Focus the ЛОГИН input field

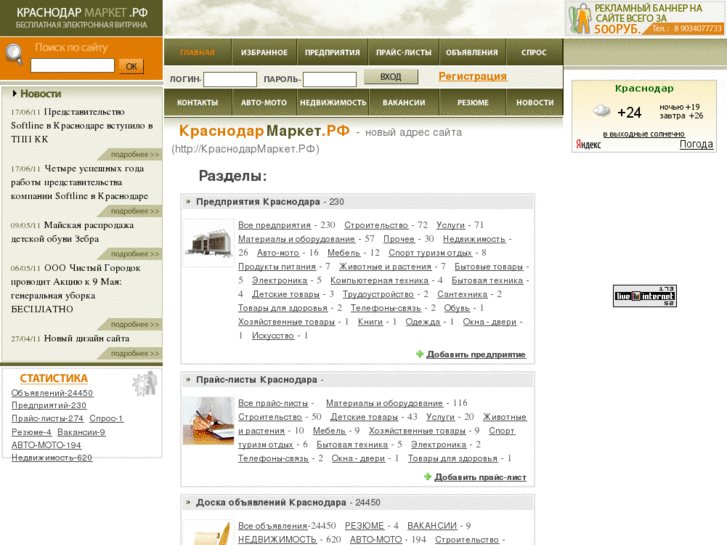click(230, 79)
